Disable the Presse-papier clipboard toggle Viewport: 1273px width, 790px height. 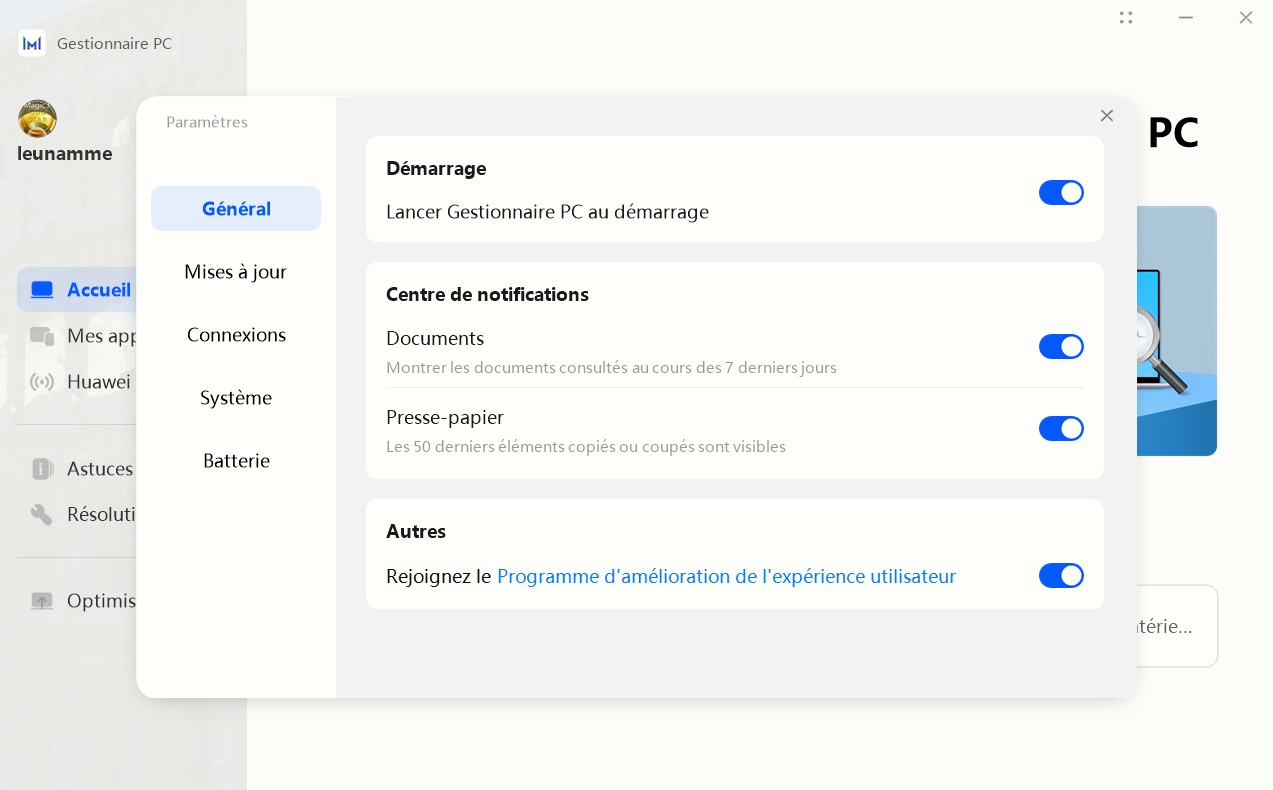pyautogui.click(x=1061, y=428)
